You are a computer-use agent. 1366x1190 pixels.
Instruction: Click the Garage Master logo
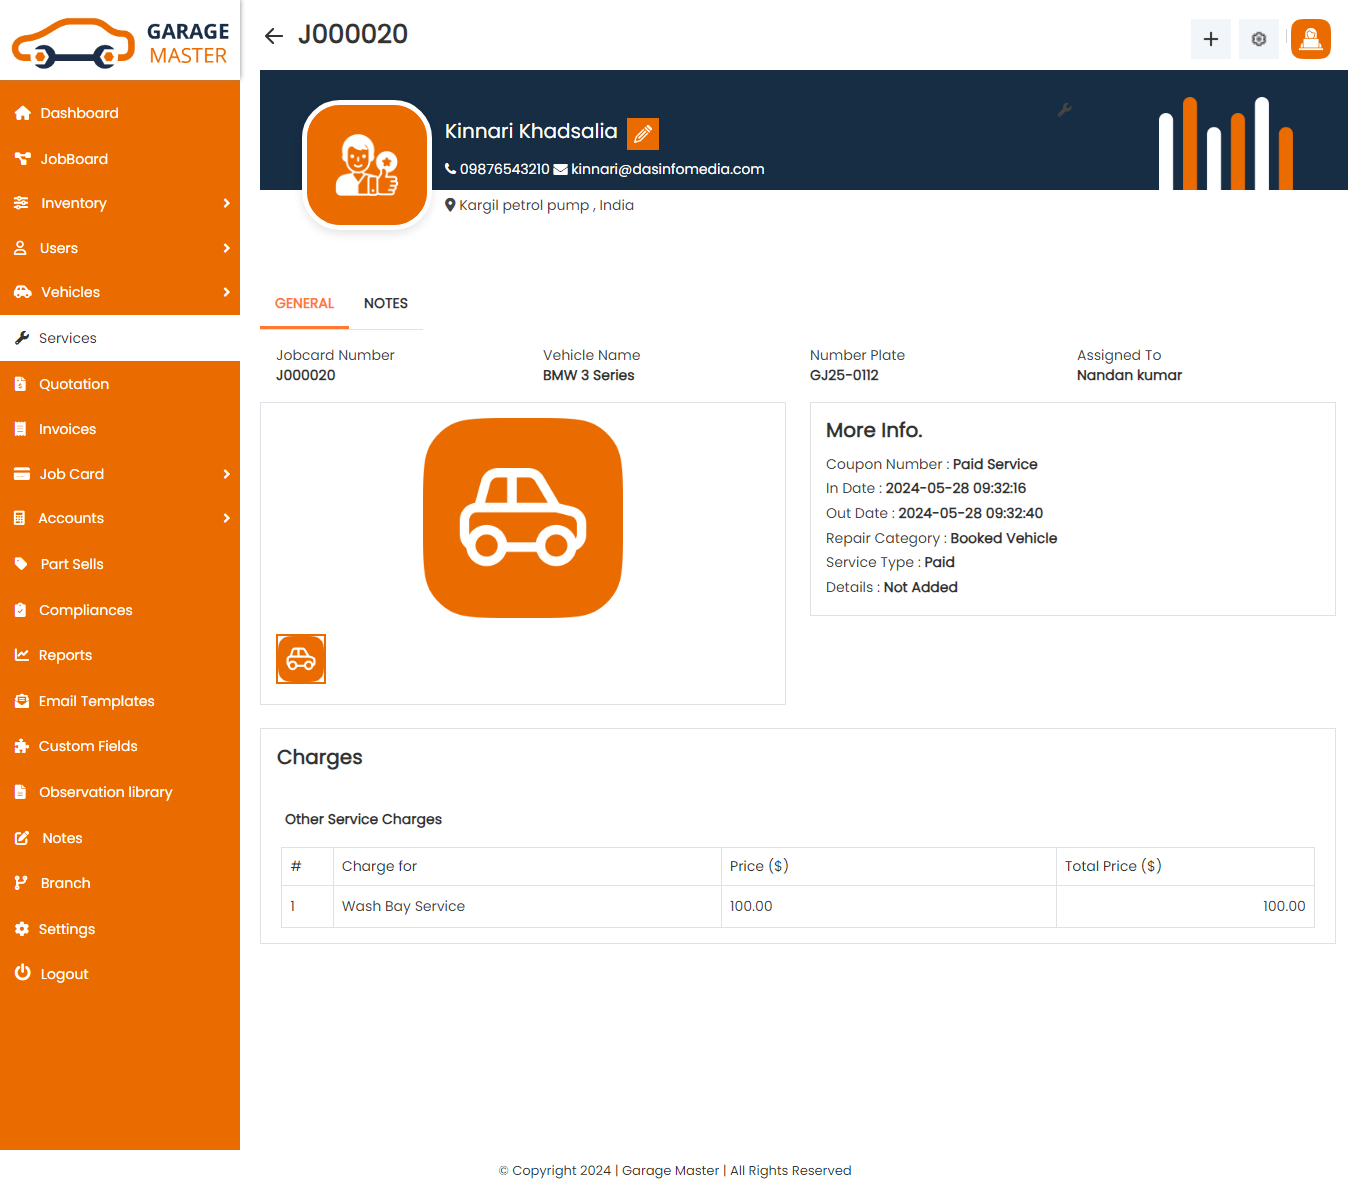tap(120, 42)
